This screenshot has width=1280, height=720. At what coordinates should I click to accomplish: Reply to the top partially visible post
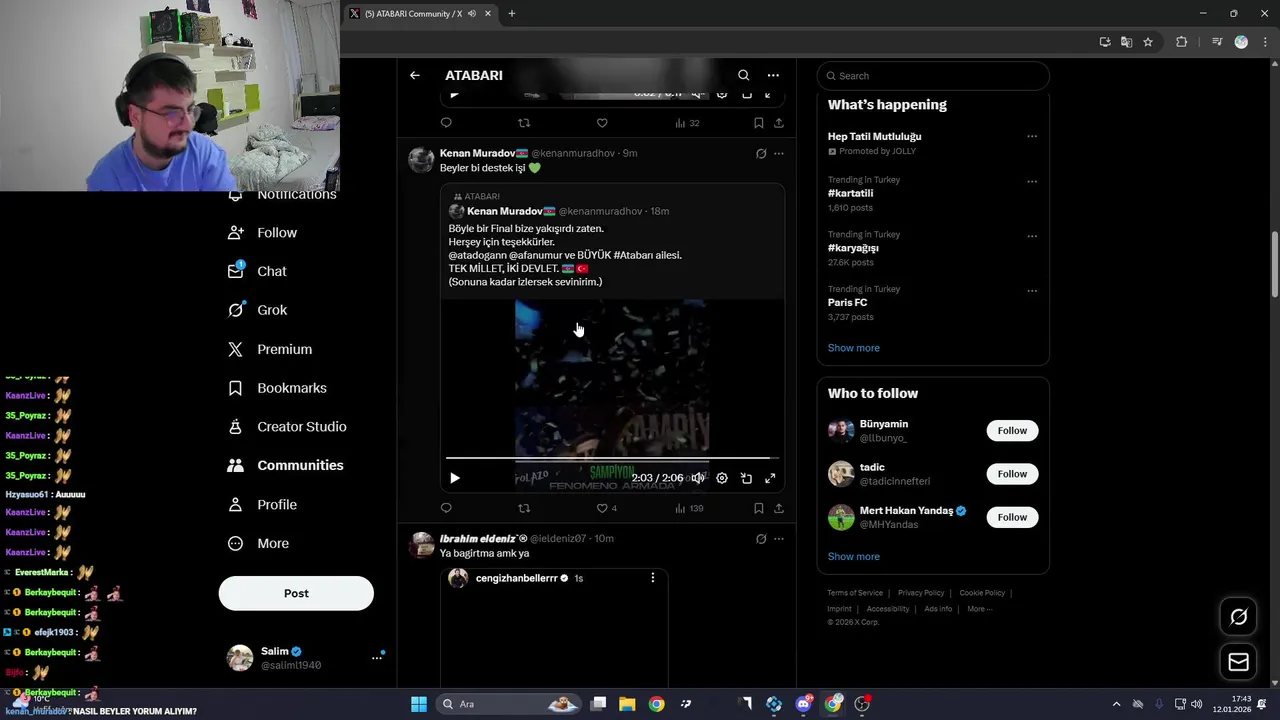(446, 123)
